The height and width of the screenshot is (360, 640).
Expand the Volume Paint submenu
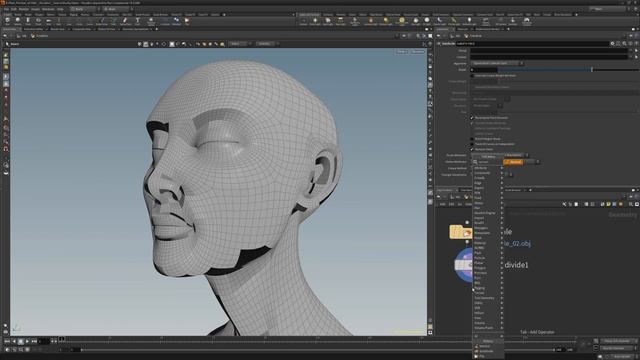[x=488, y=328]
